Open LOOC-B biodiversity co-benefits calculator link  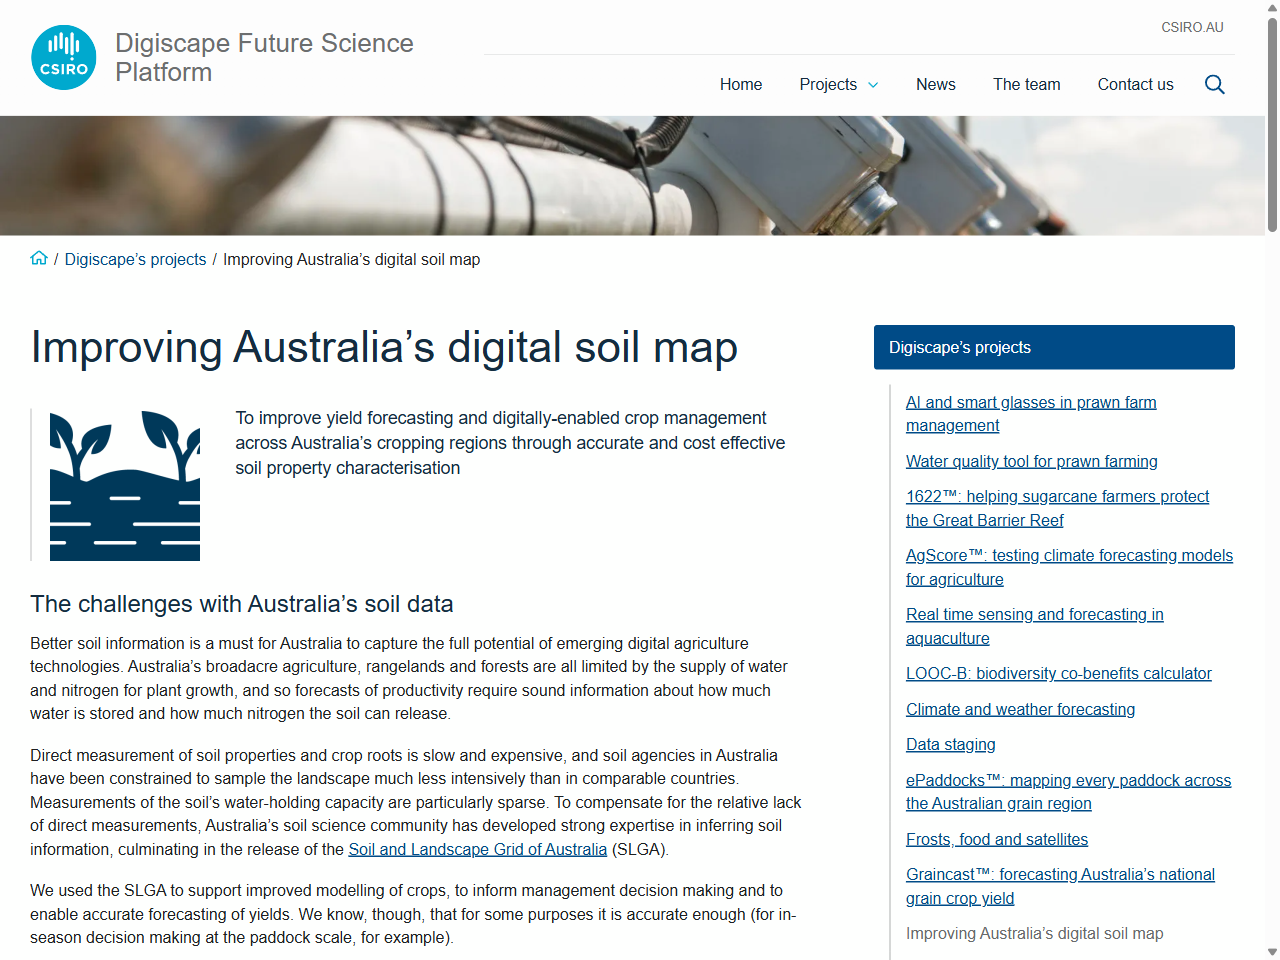coord(1059,673)
